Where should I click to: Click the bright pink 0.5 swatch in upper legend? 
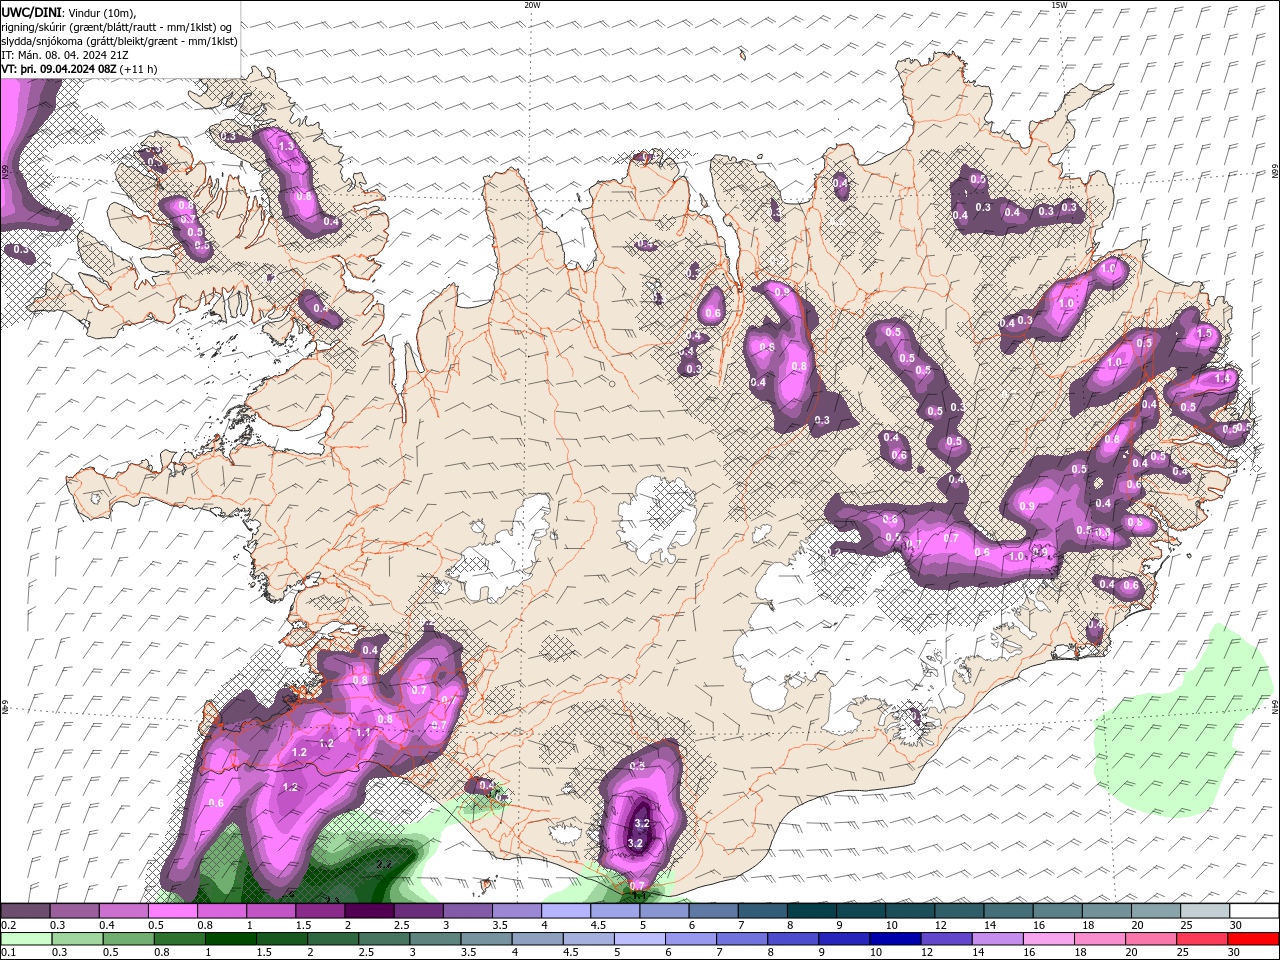(x=172, y=911)
